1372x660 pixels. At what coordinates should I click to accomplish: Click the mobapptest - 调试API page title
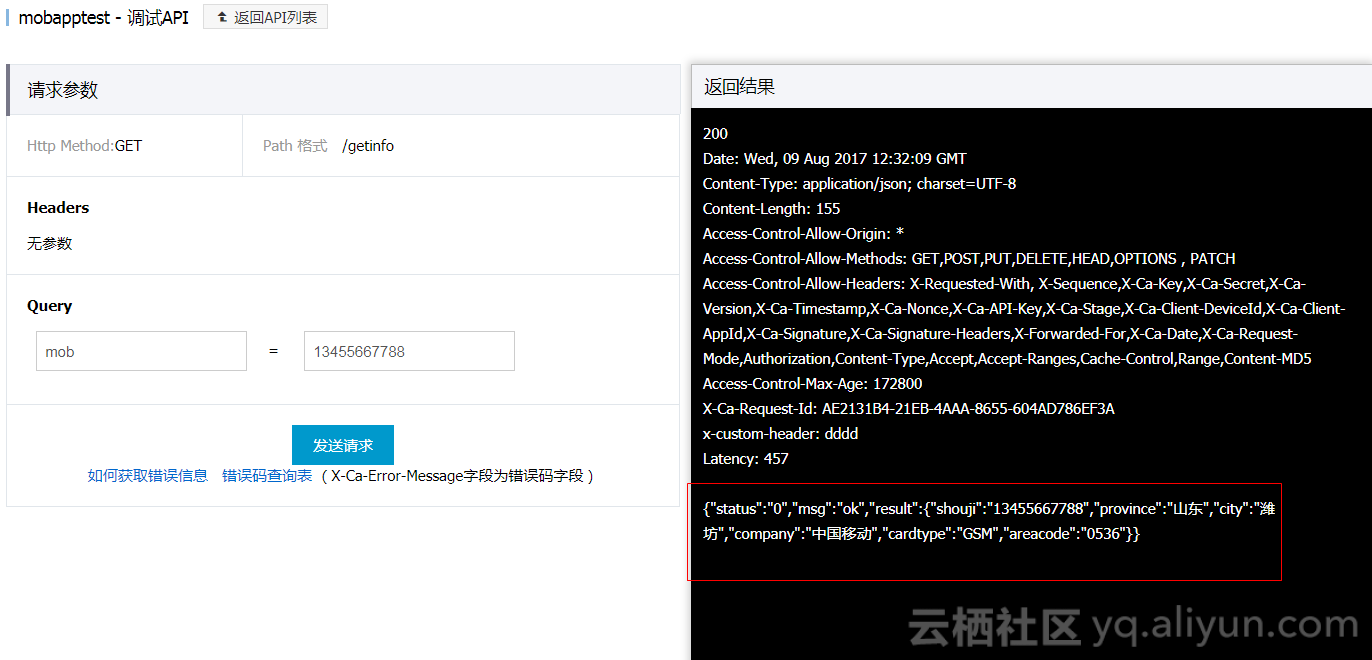click(x=103, y=18)
